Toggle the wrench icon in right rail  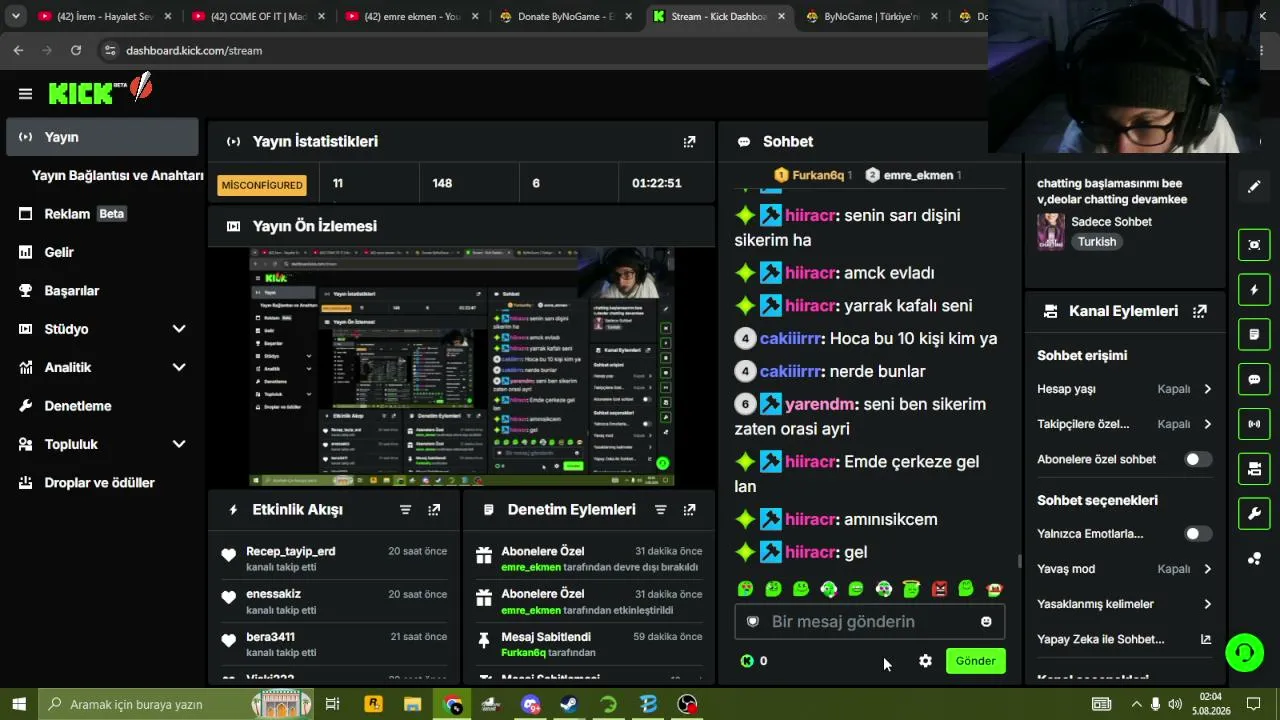pos(1254,514)
